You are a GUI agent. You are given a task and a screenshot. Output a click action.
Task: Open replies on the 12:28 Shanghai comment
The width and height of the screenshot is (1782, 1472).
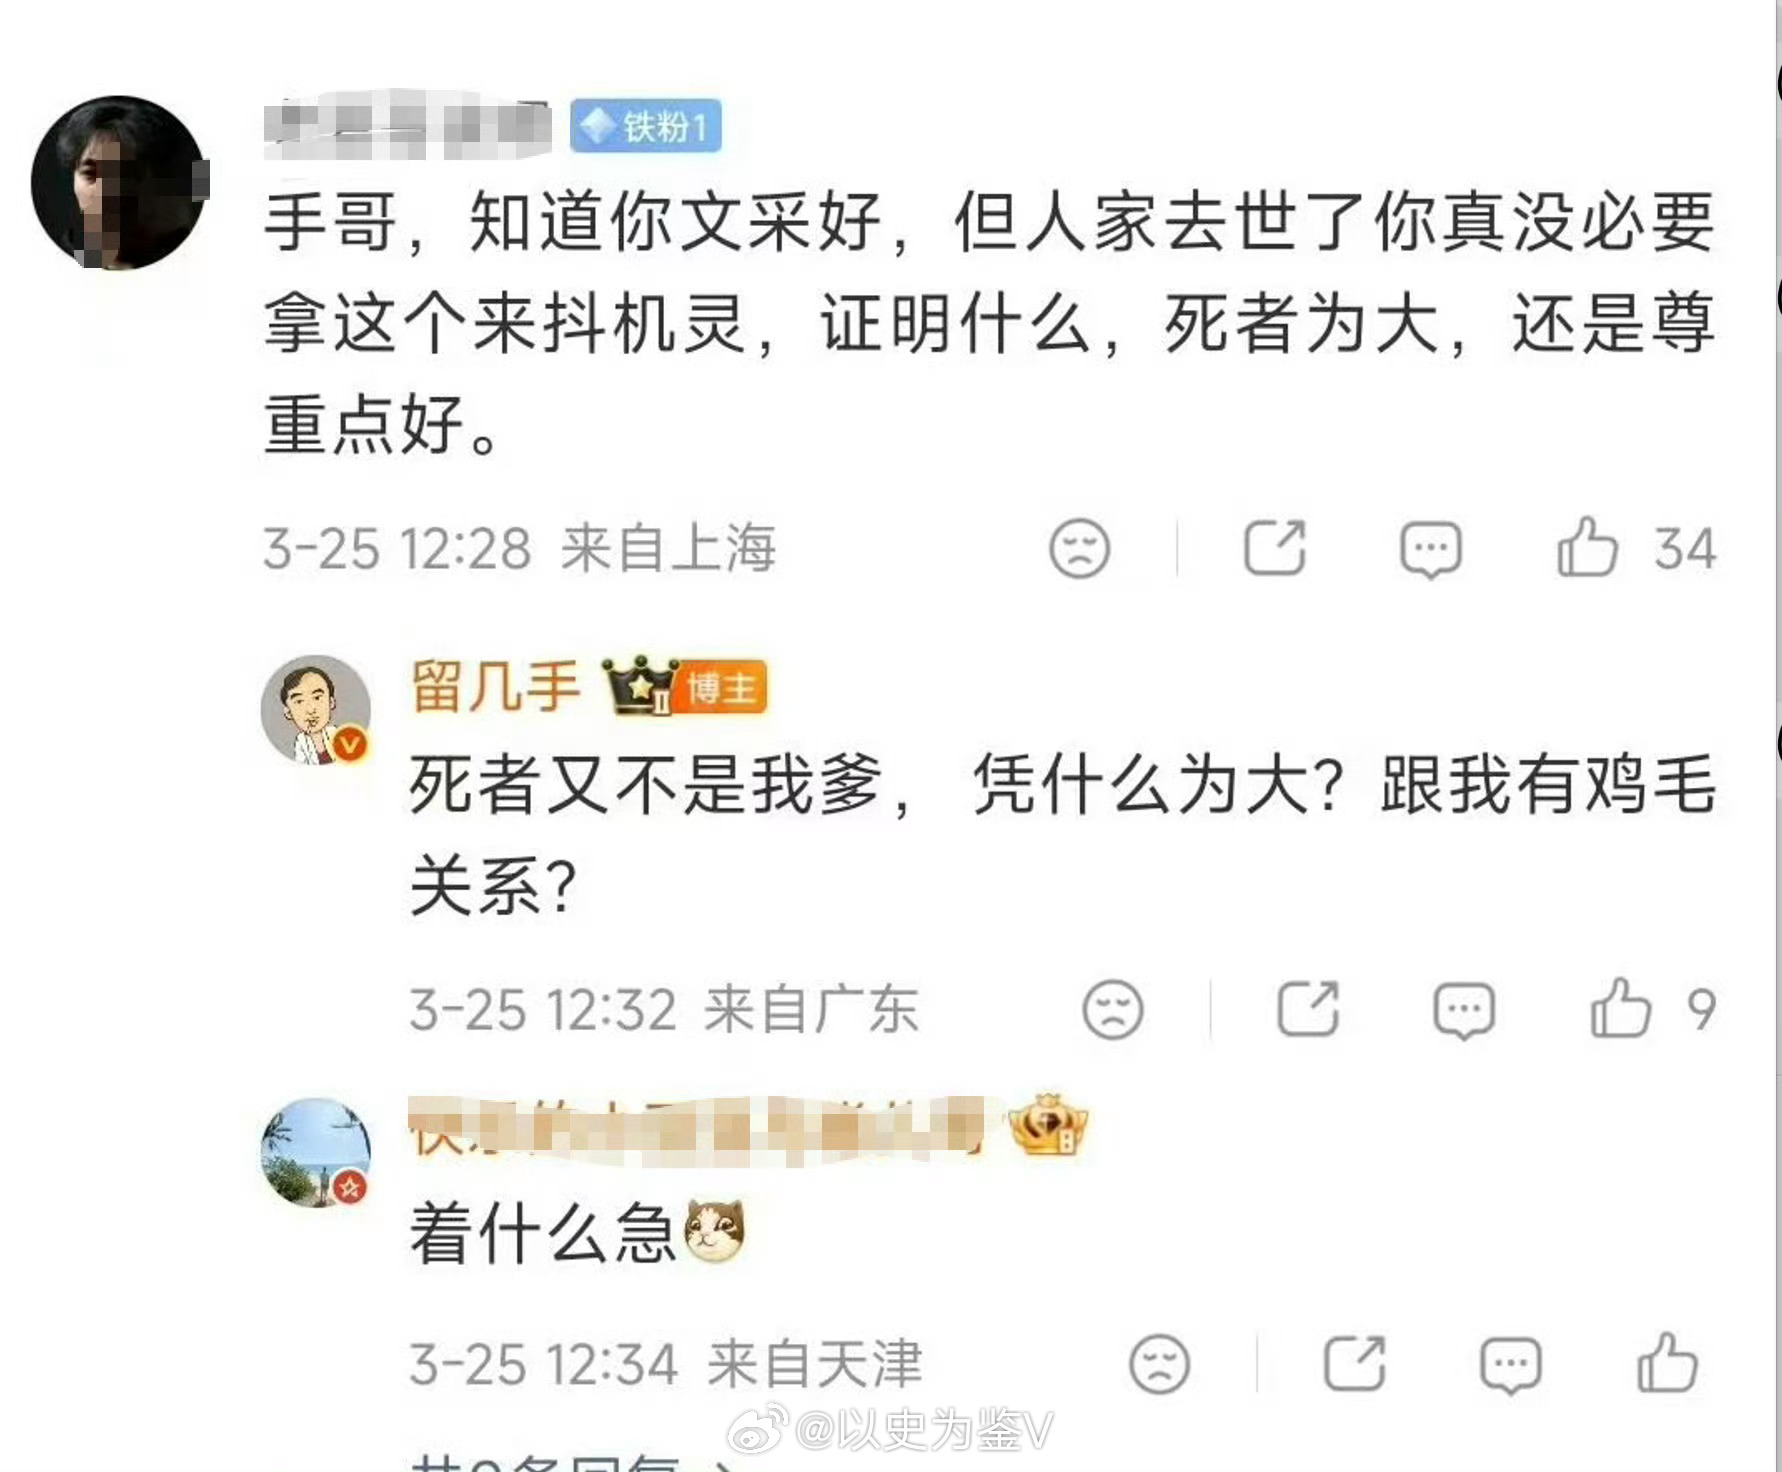tap(1431, 549)
